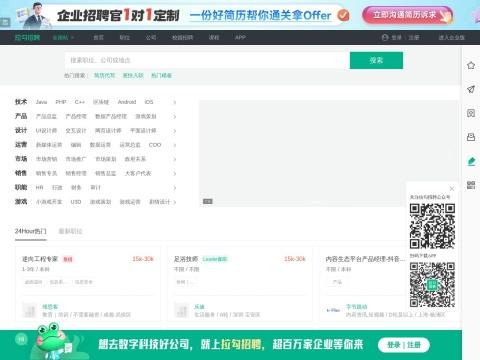Open the 逆向工程专家 job card title
Image resolution: width=480 pixels, height=360 pixels.
(x=40, y=259)
